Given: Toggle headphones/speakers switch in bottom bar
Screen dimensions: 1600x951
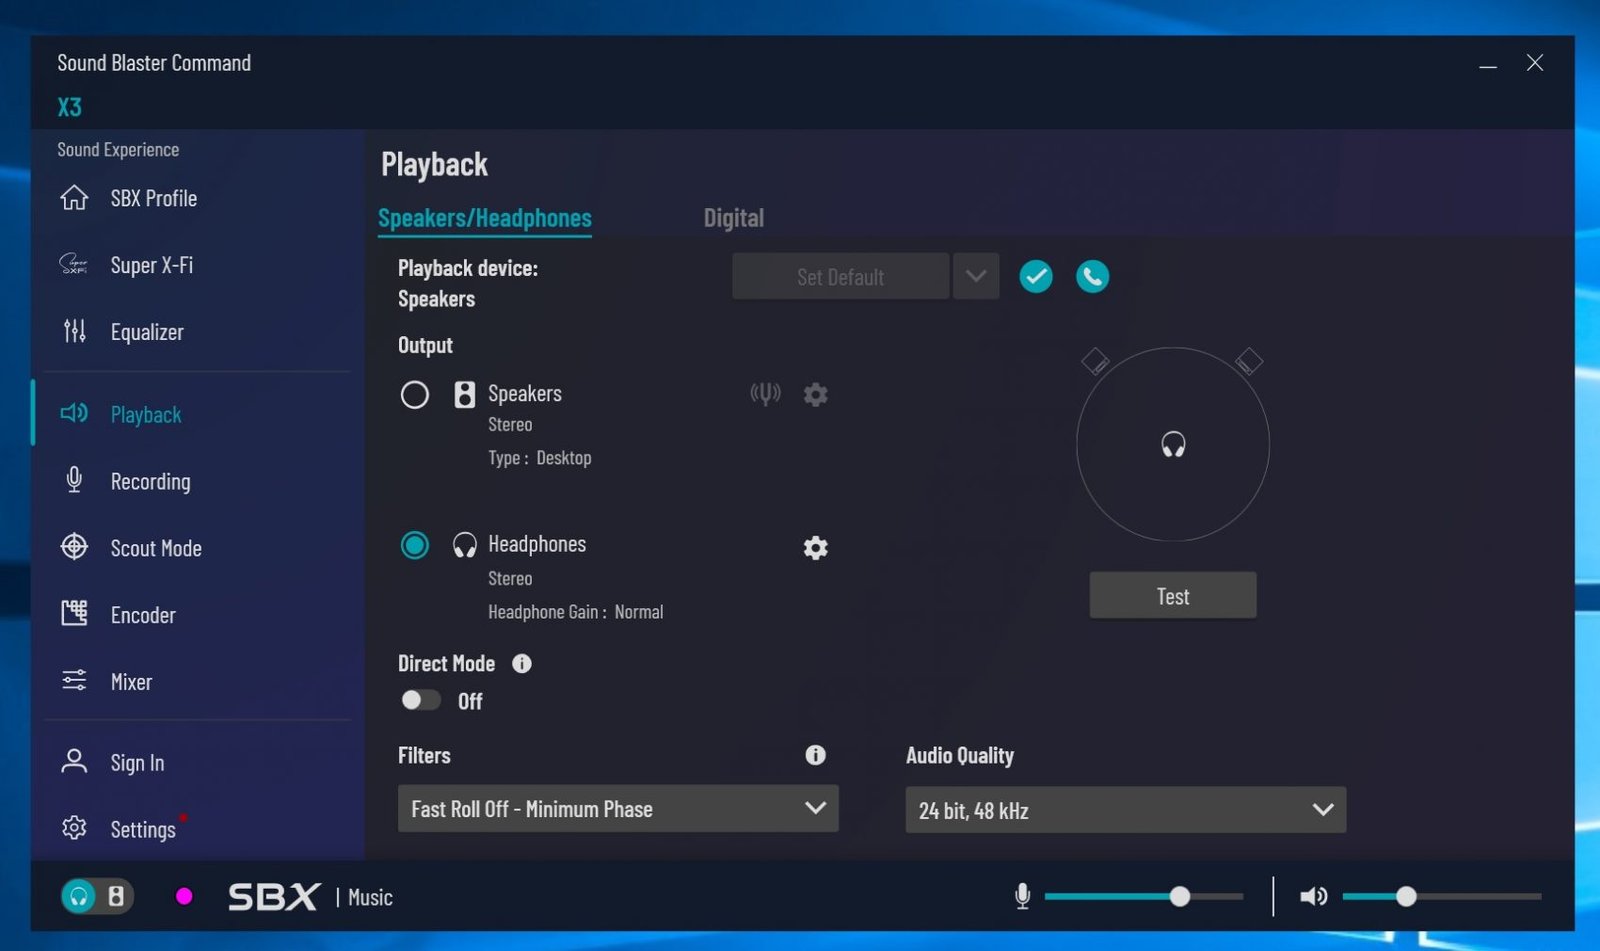Looking at the screenshot, I should tap(97, 896).
